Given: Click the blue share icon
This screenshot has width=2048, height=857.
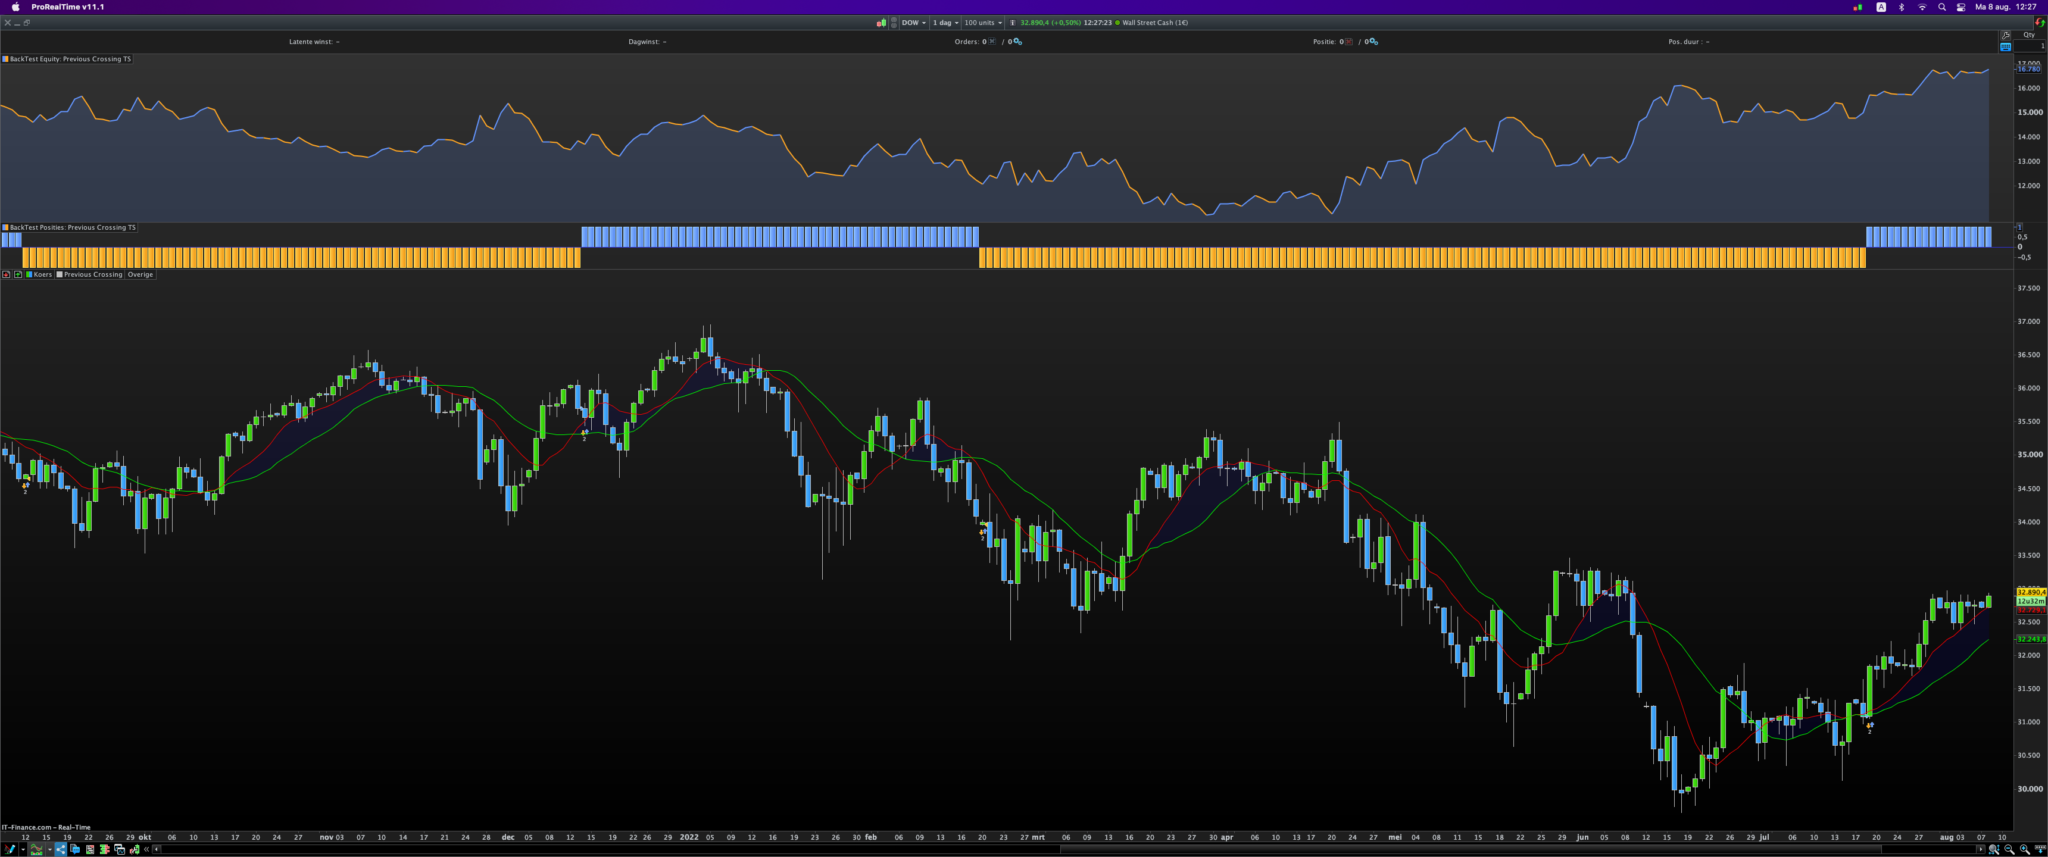Looking at the screenshot, I should point(60,849).
